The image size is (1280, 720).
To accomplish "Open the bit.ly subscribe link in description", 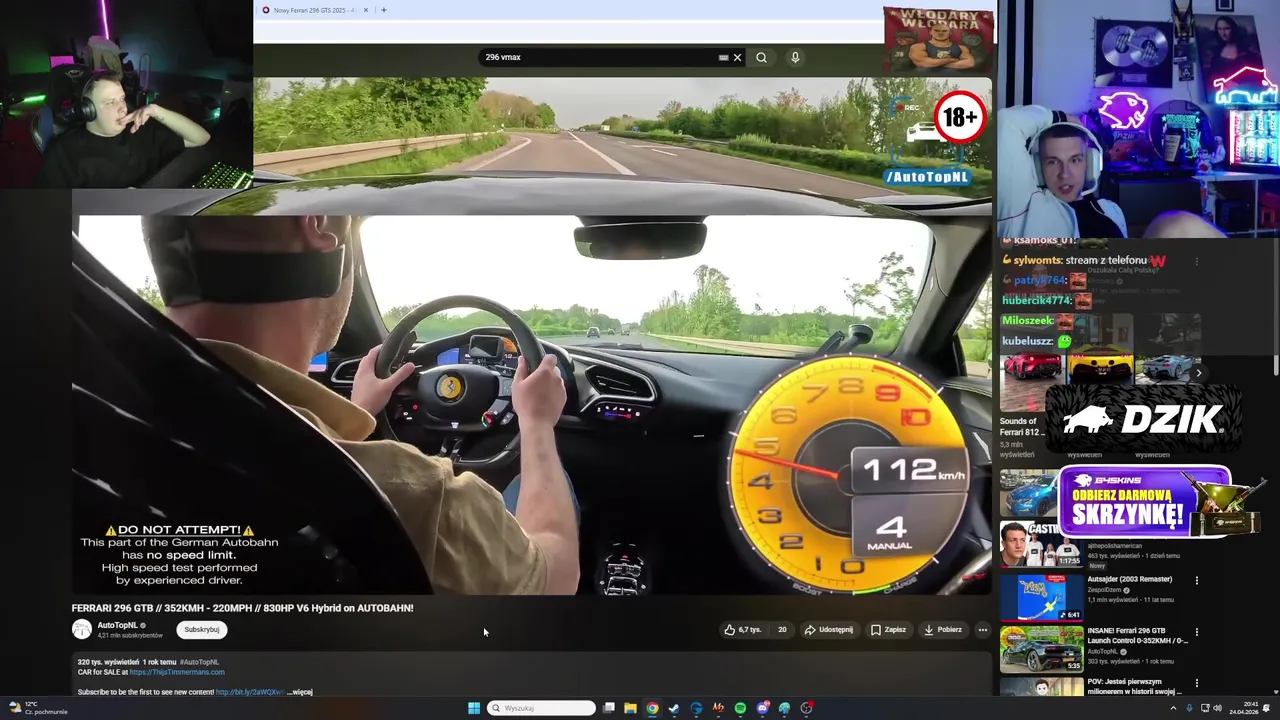I will (250, 692).
